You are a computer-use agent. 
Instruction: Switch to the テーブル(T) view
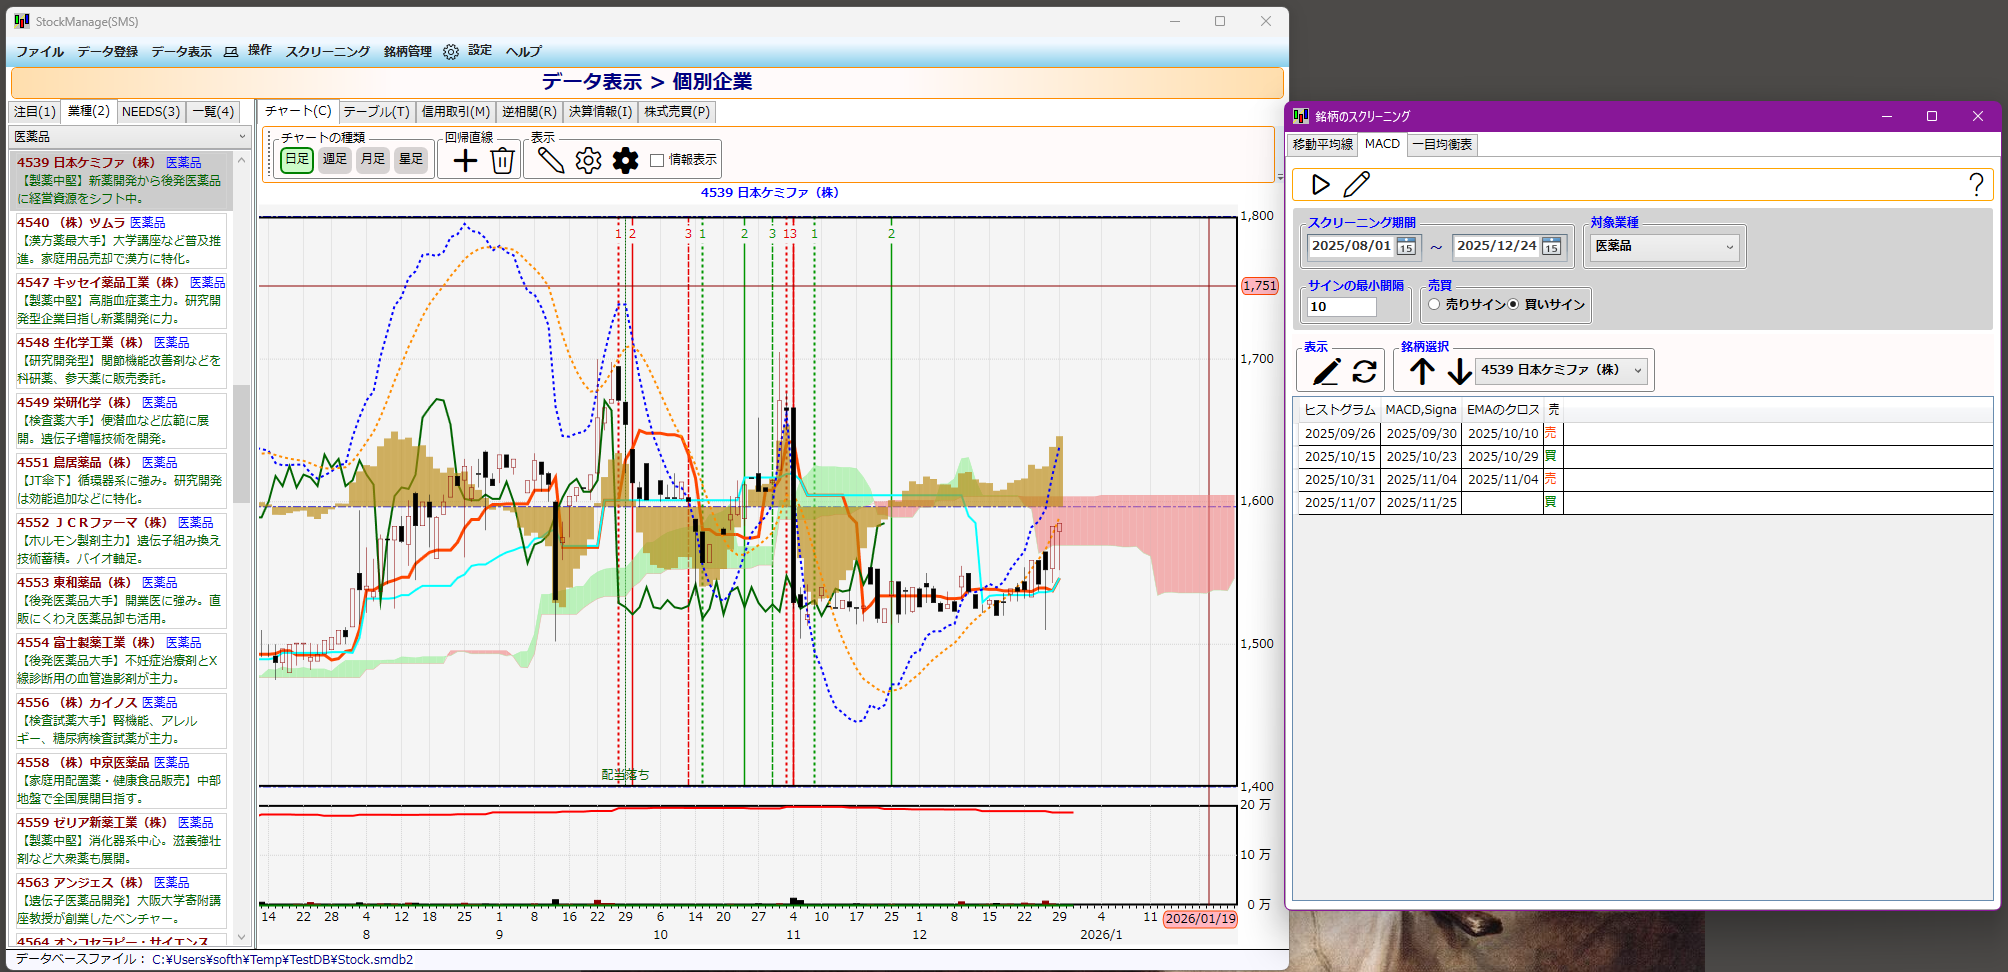(378, 111)
